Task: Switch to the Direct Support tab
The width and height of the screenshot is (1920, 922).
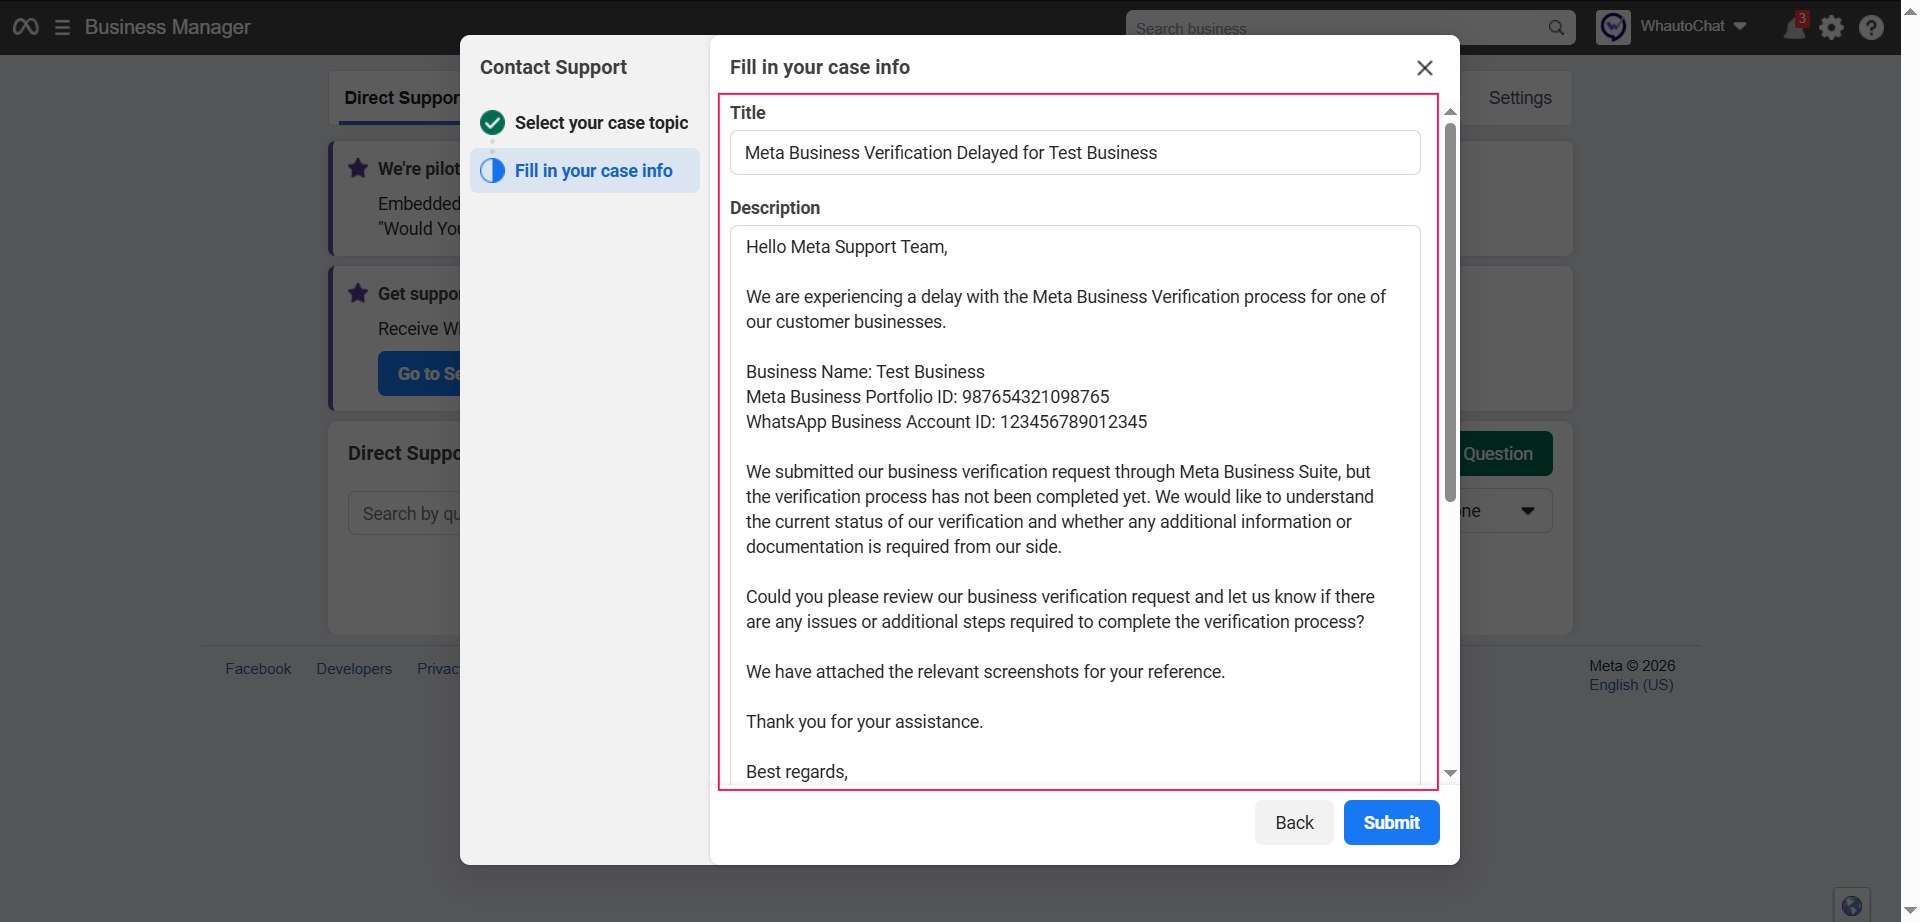Action: coord(402,98)
